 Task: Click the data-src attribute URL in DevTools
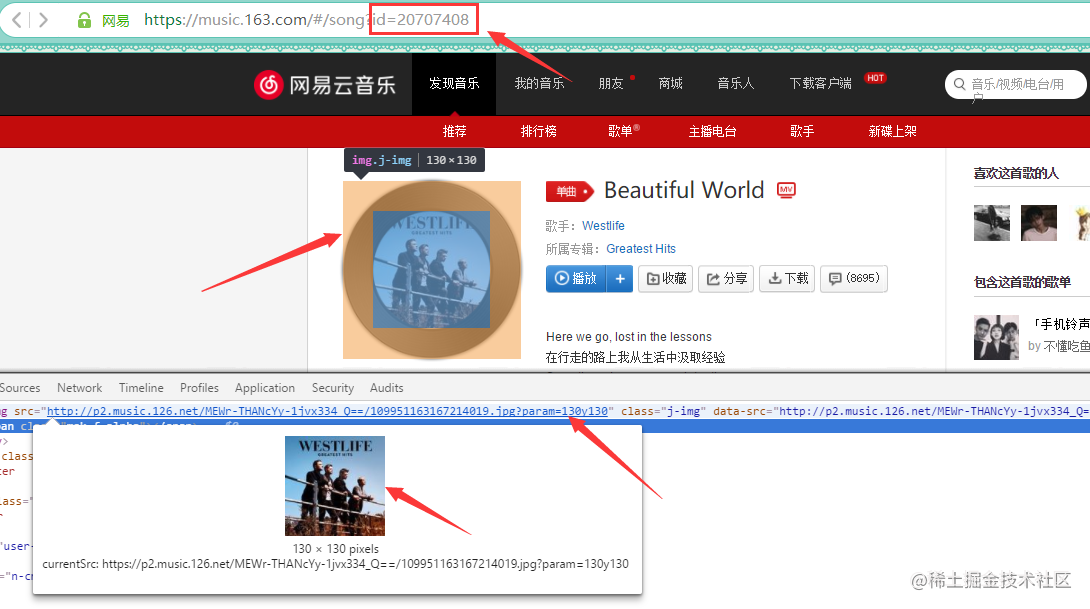pyautogui.click(x=934, y=411)
